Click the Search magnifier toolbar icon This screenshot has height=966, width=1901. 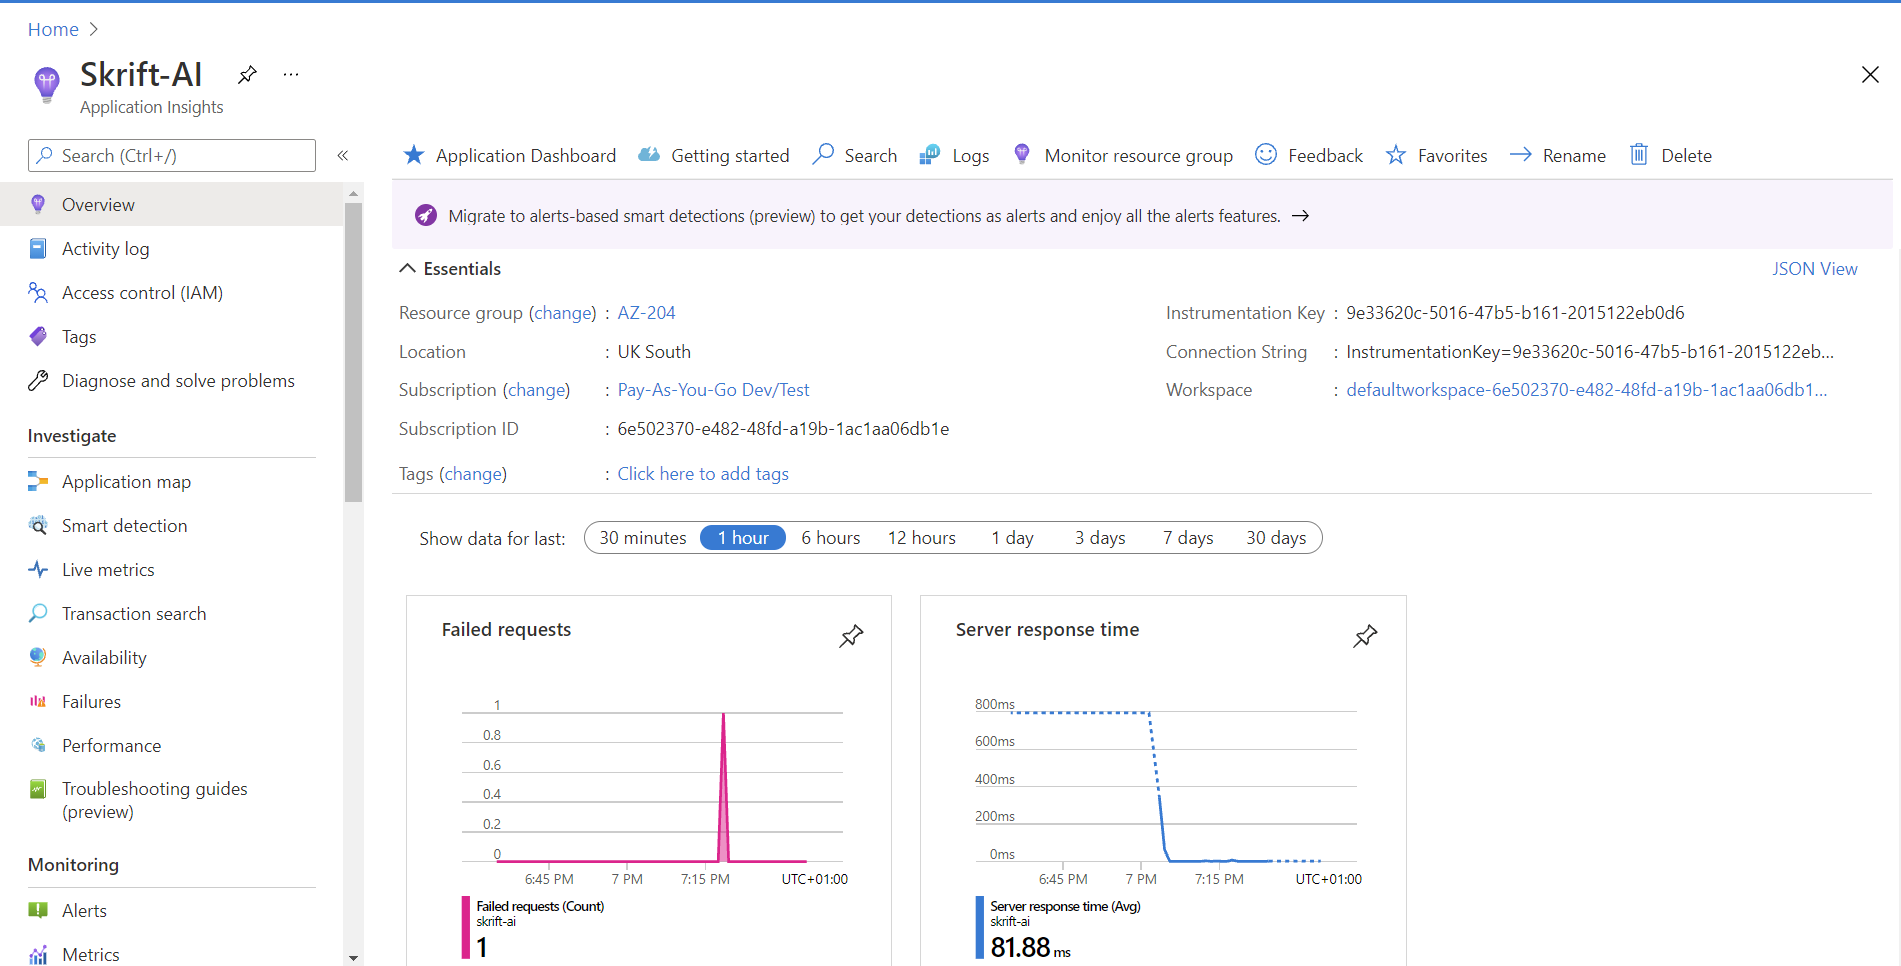tap(823, 154)
